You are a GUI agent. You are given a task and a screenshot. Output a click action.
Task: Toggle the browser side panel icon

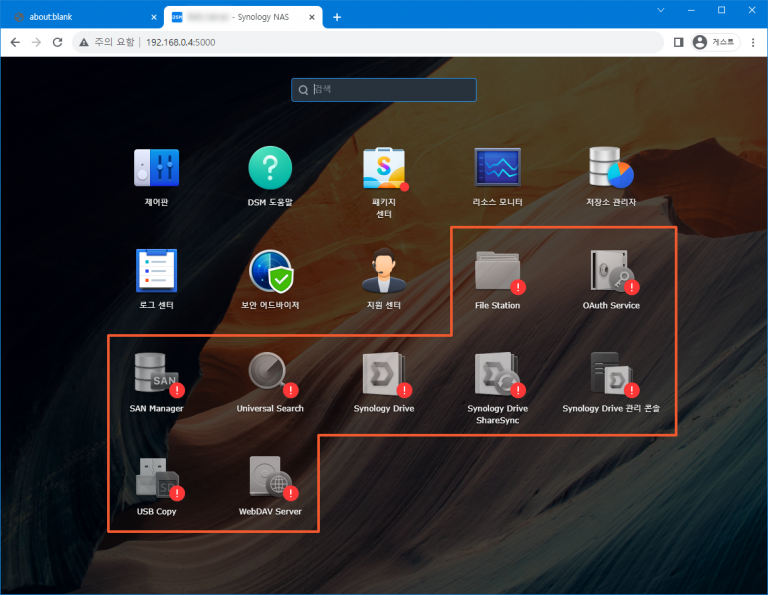(678, 42)
